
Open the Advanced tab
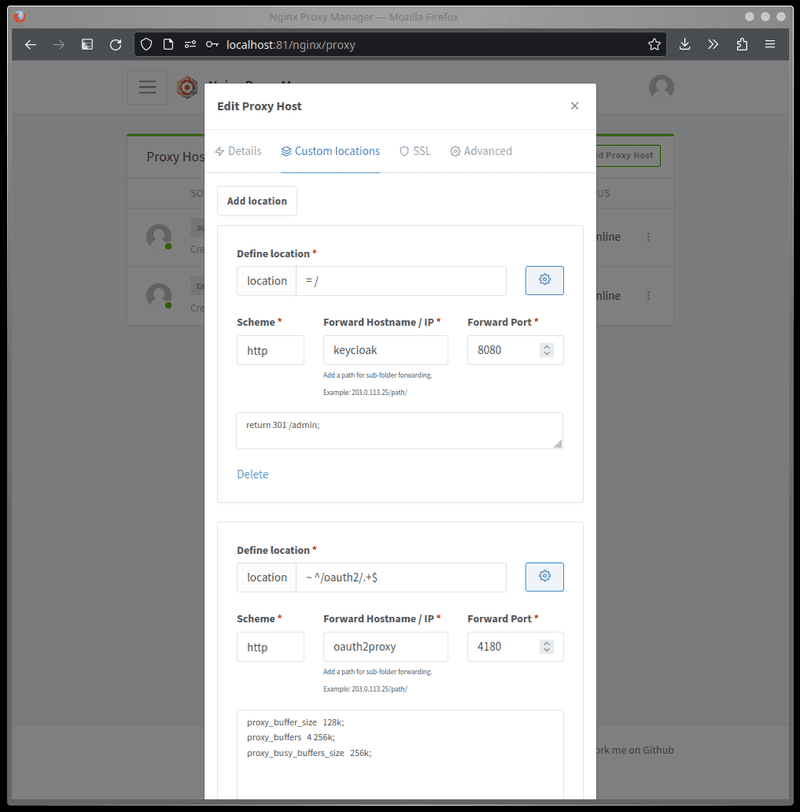481,151
